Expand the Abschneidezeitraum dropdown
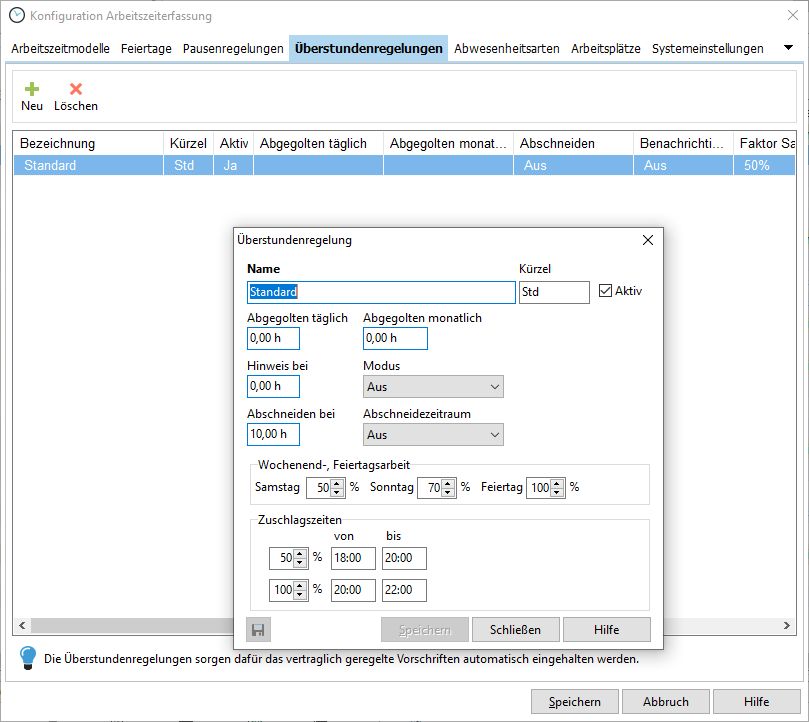This screenshot has width=809, height=722. click(x=433, y=435)
